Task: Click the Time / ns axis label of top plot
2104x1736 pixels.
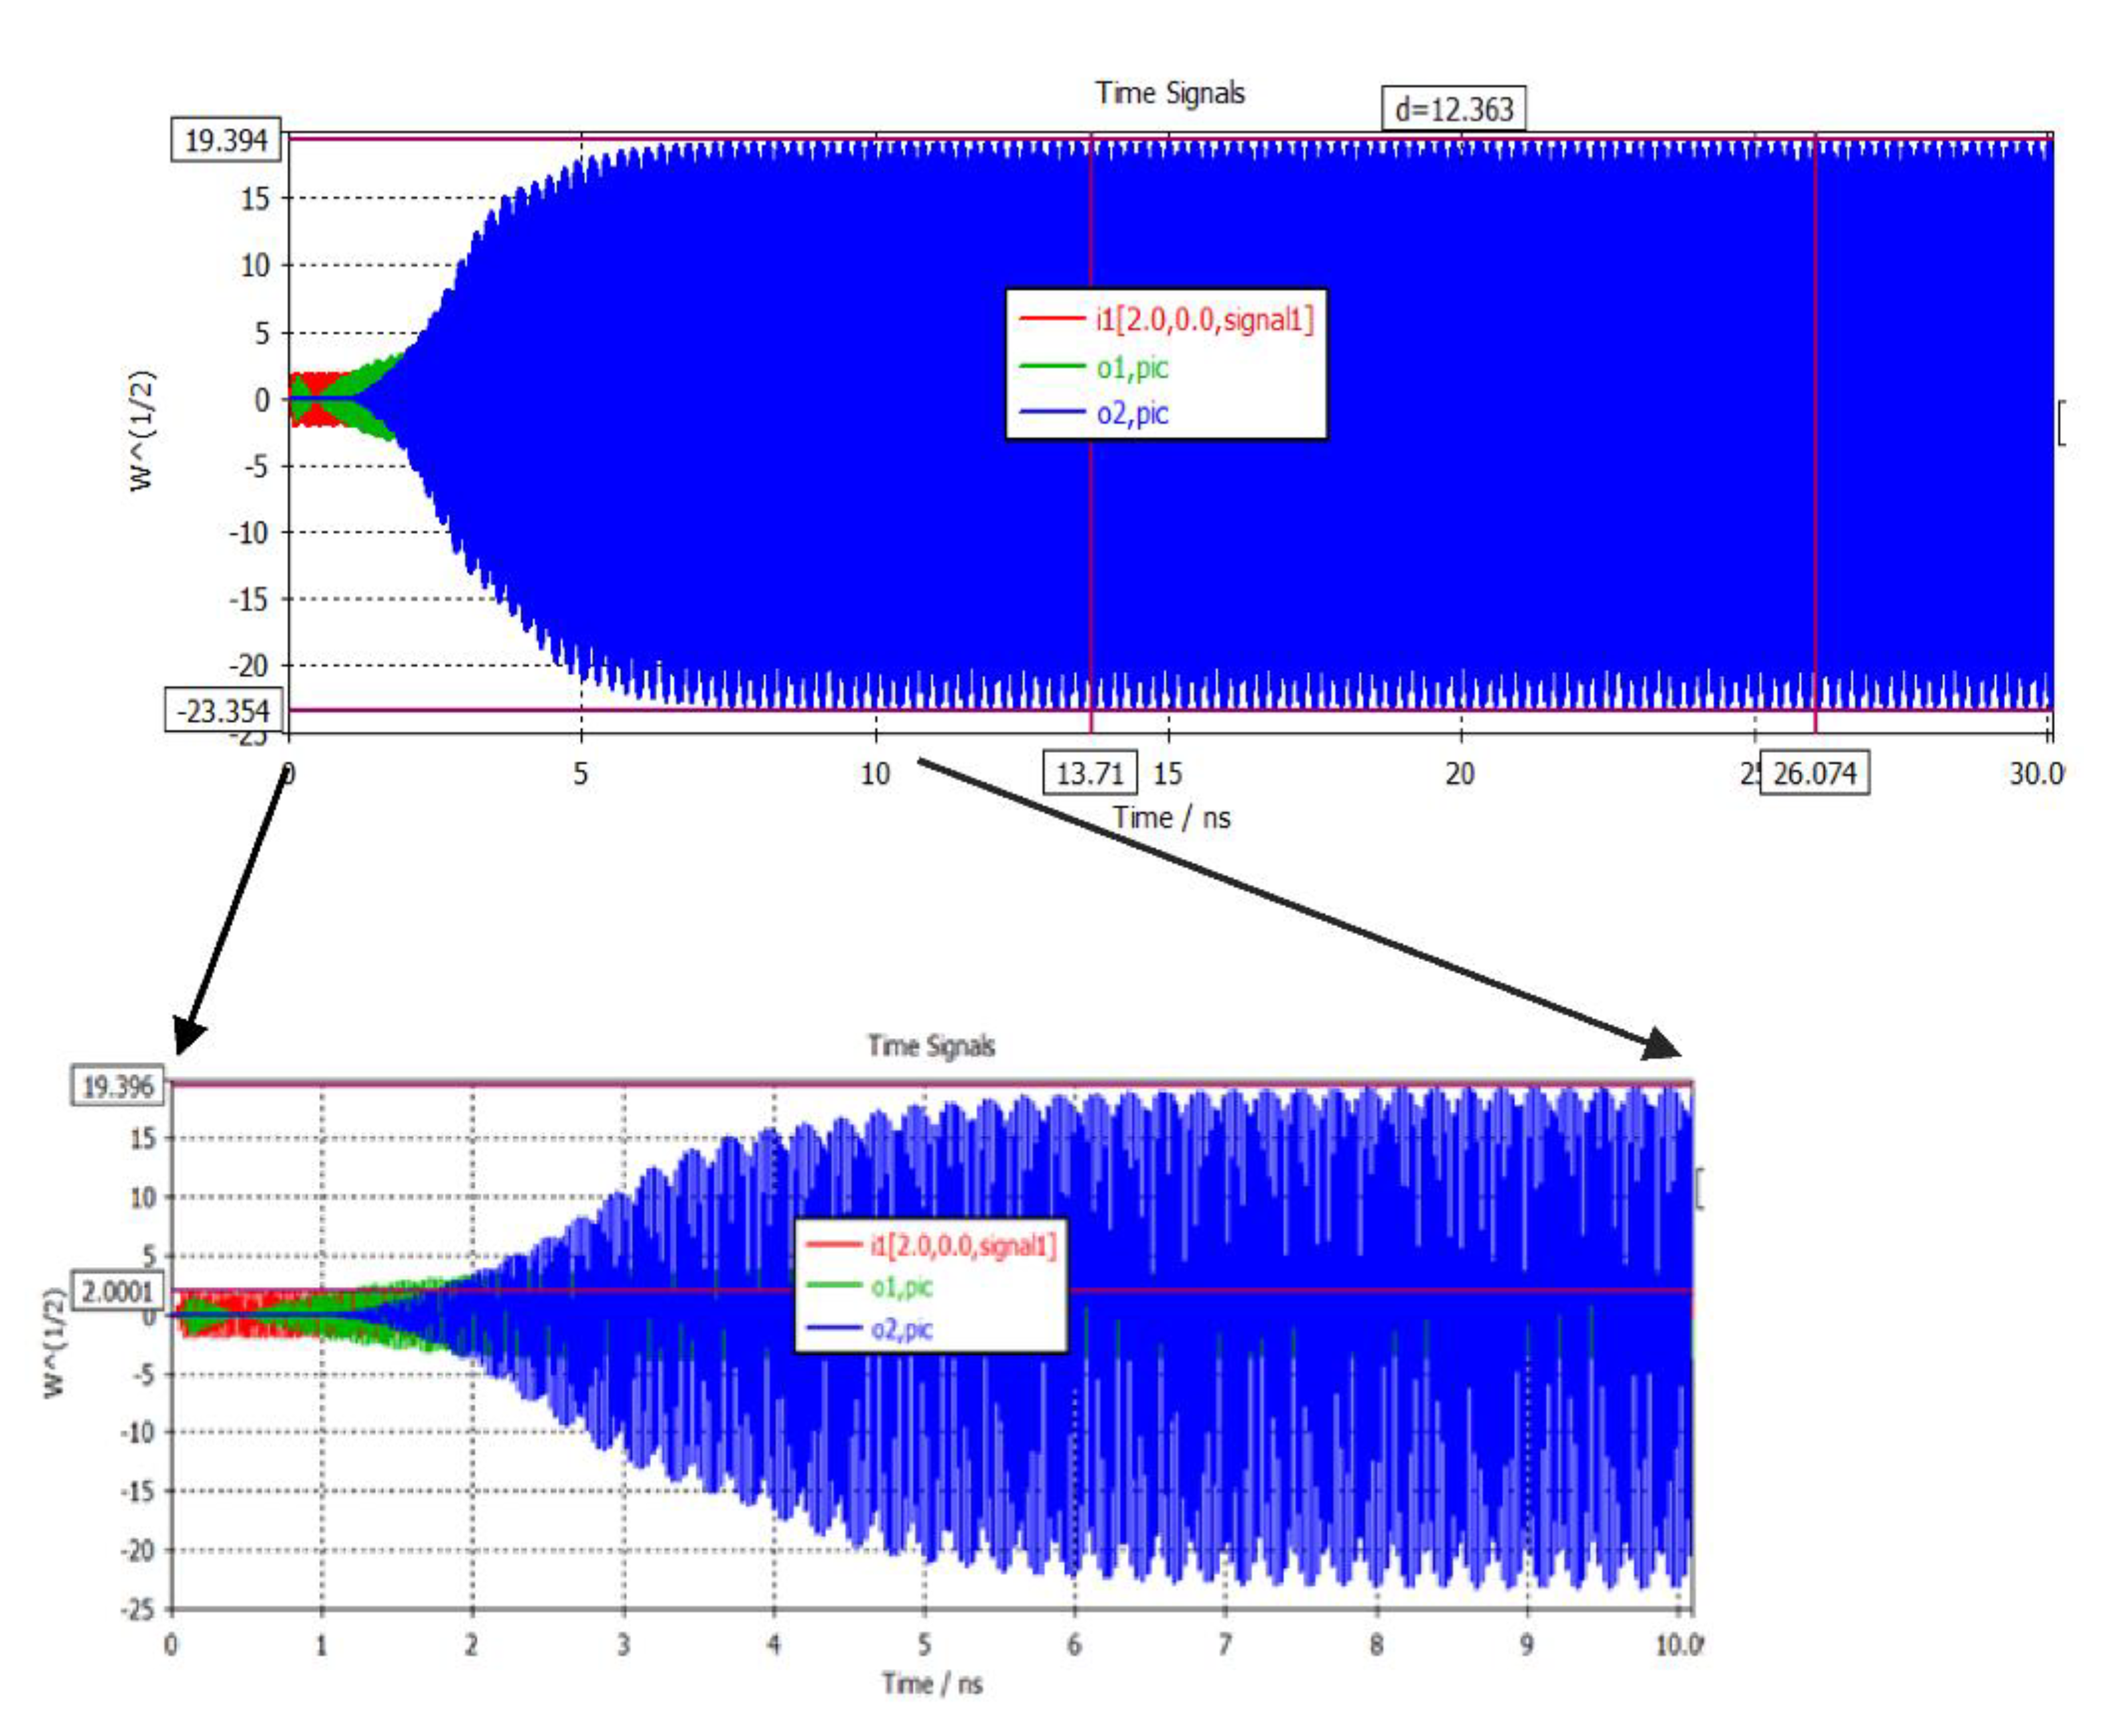Action: click(1171, 818)
